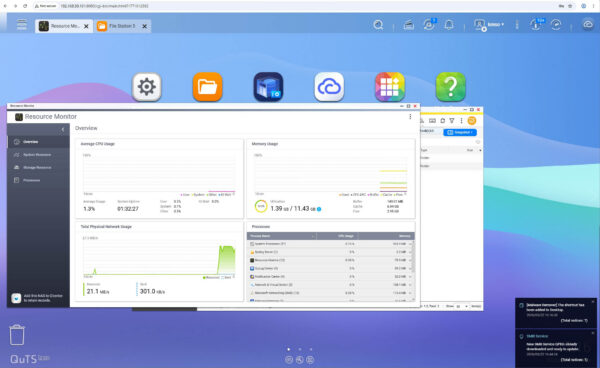The height and width of the screenshot is (368, 600).
Task: Click the search magnifier in the top bar
Action: click(x=378, y=25)
